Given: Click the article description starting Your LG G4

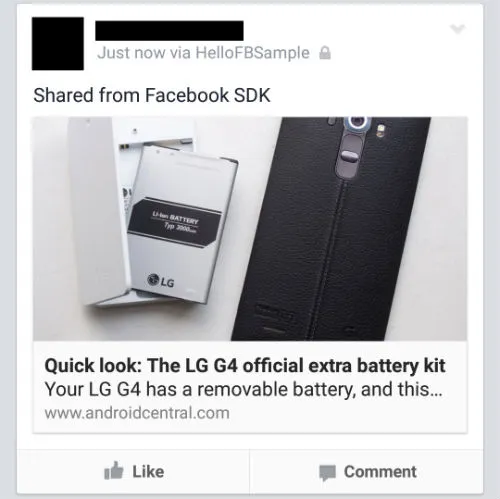Looking at the screenshot, I should click(x=244, y=389).
